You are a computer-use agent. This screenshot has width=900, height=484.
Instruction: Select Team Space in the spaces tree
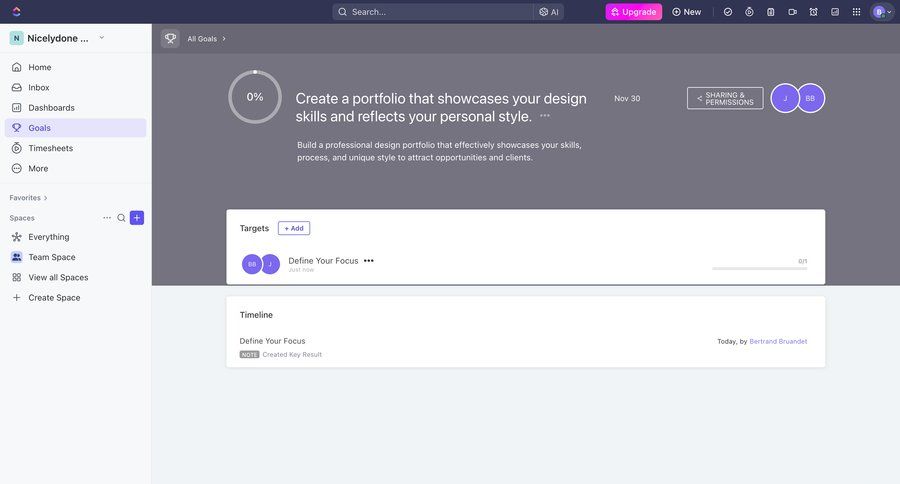coord(52,257)
